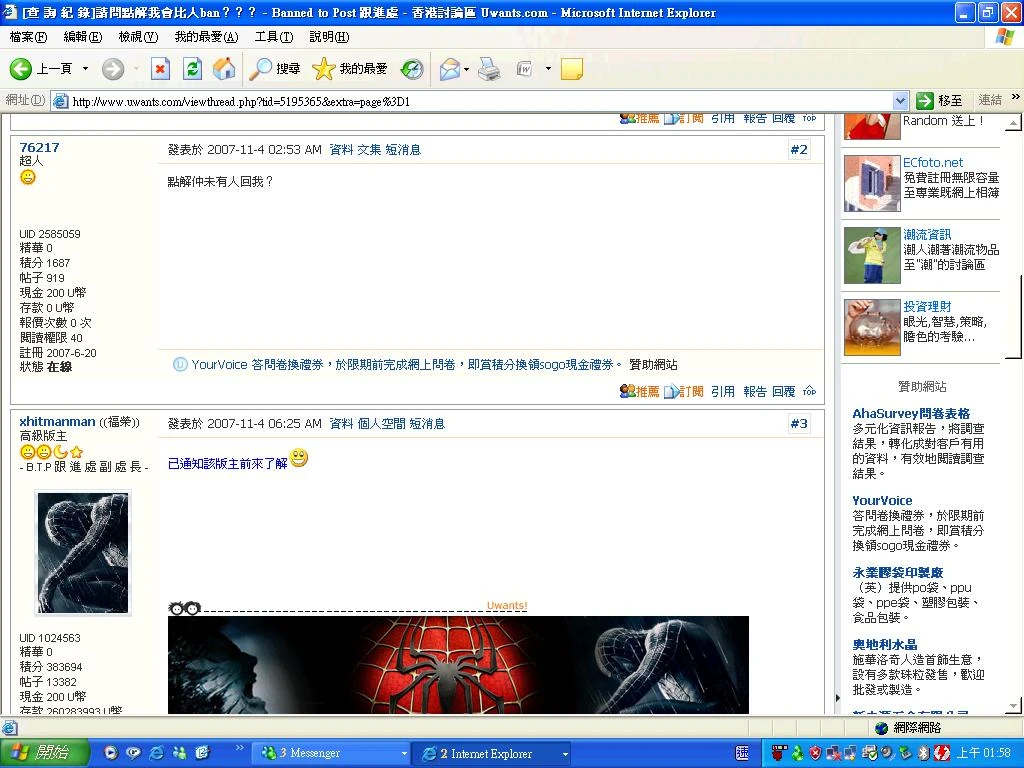The image size is (1024, 768).
Task: Click 資料 link in post #2
Action: pyautogui.click(x=341, y=150)
